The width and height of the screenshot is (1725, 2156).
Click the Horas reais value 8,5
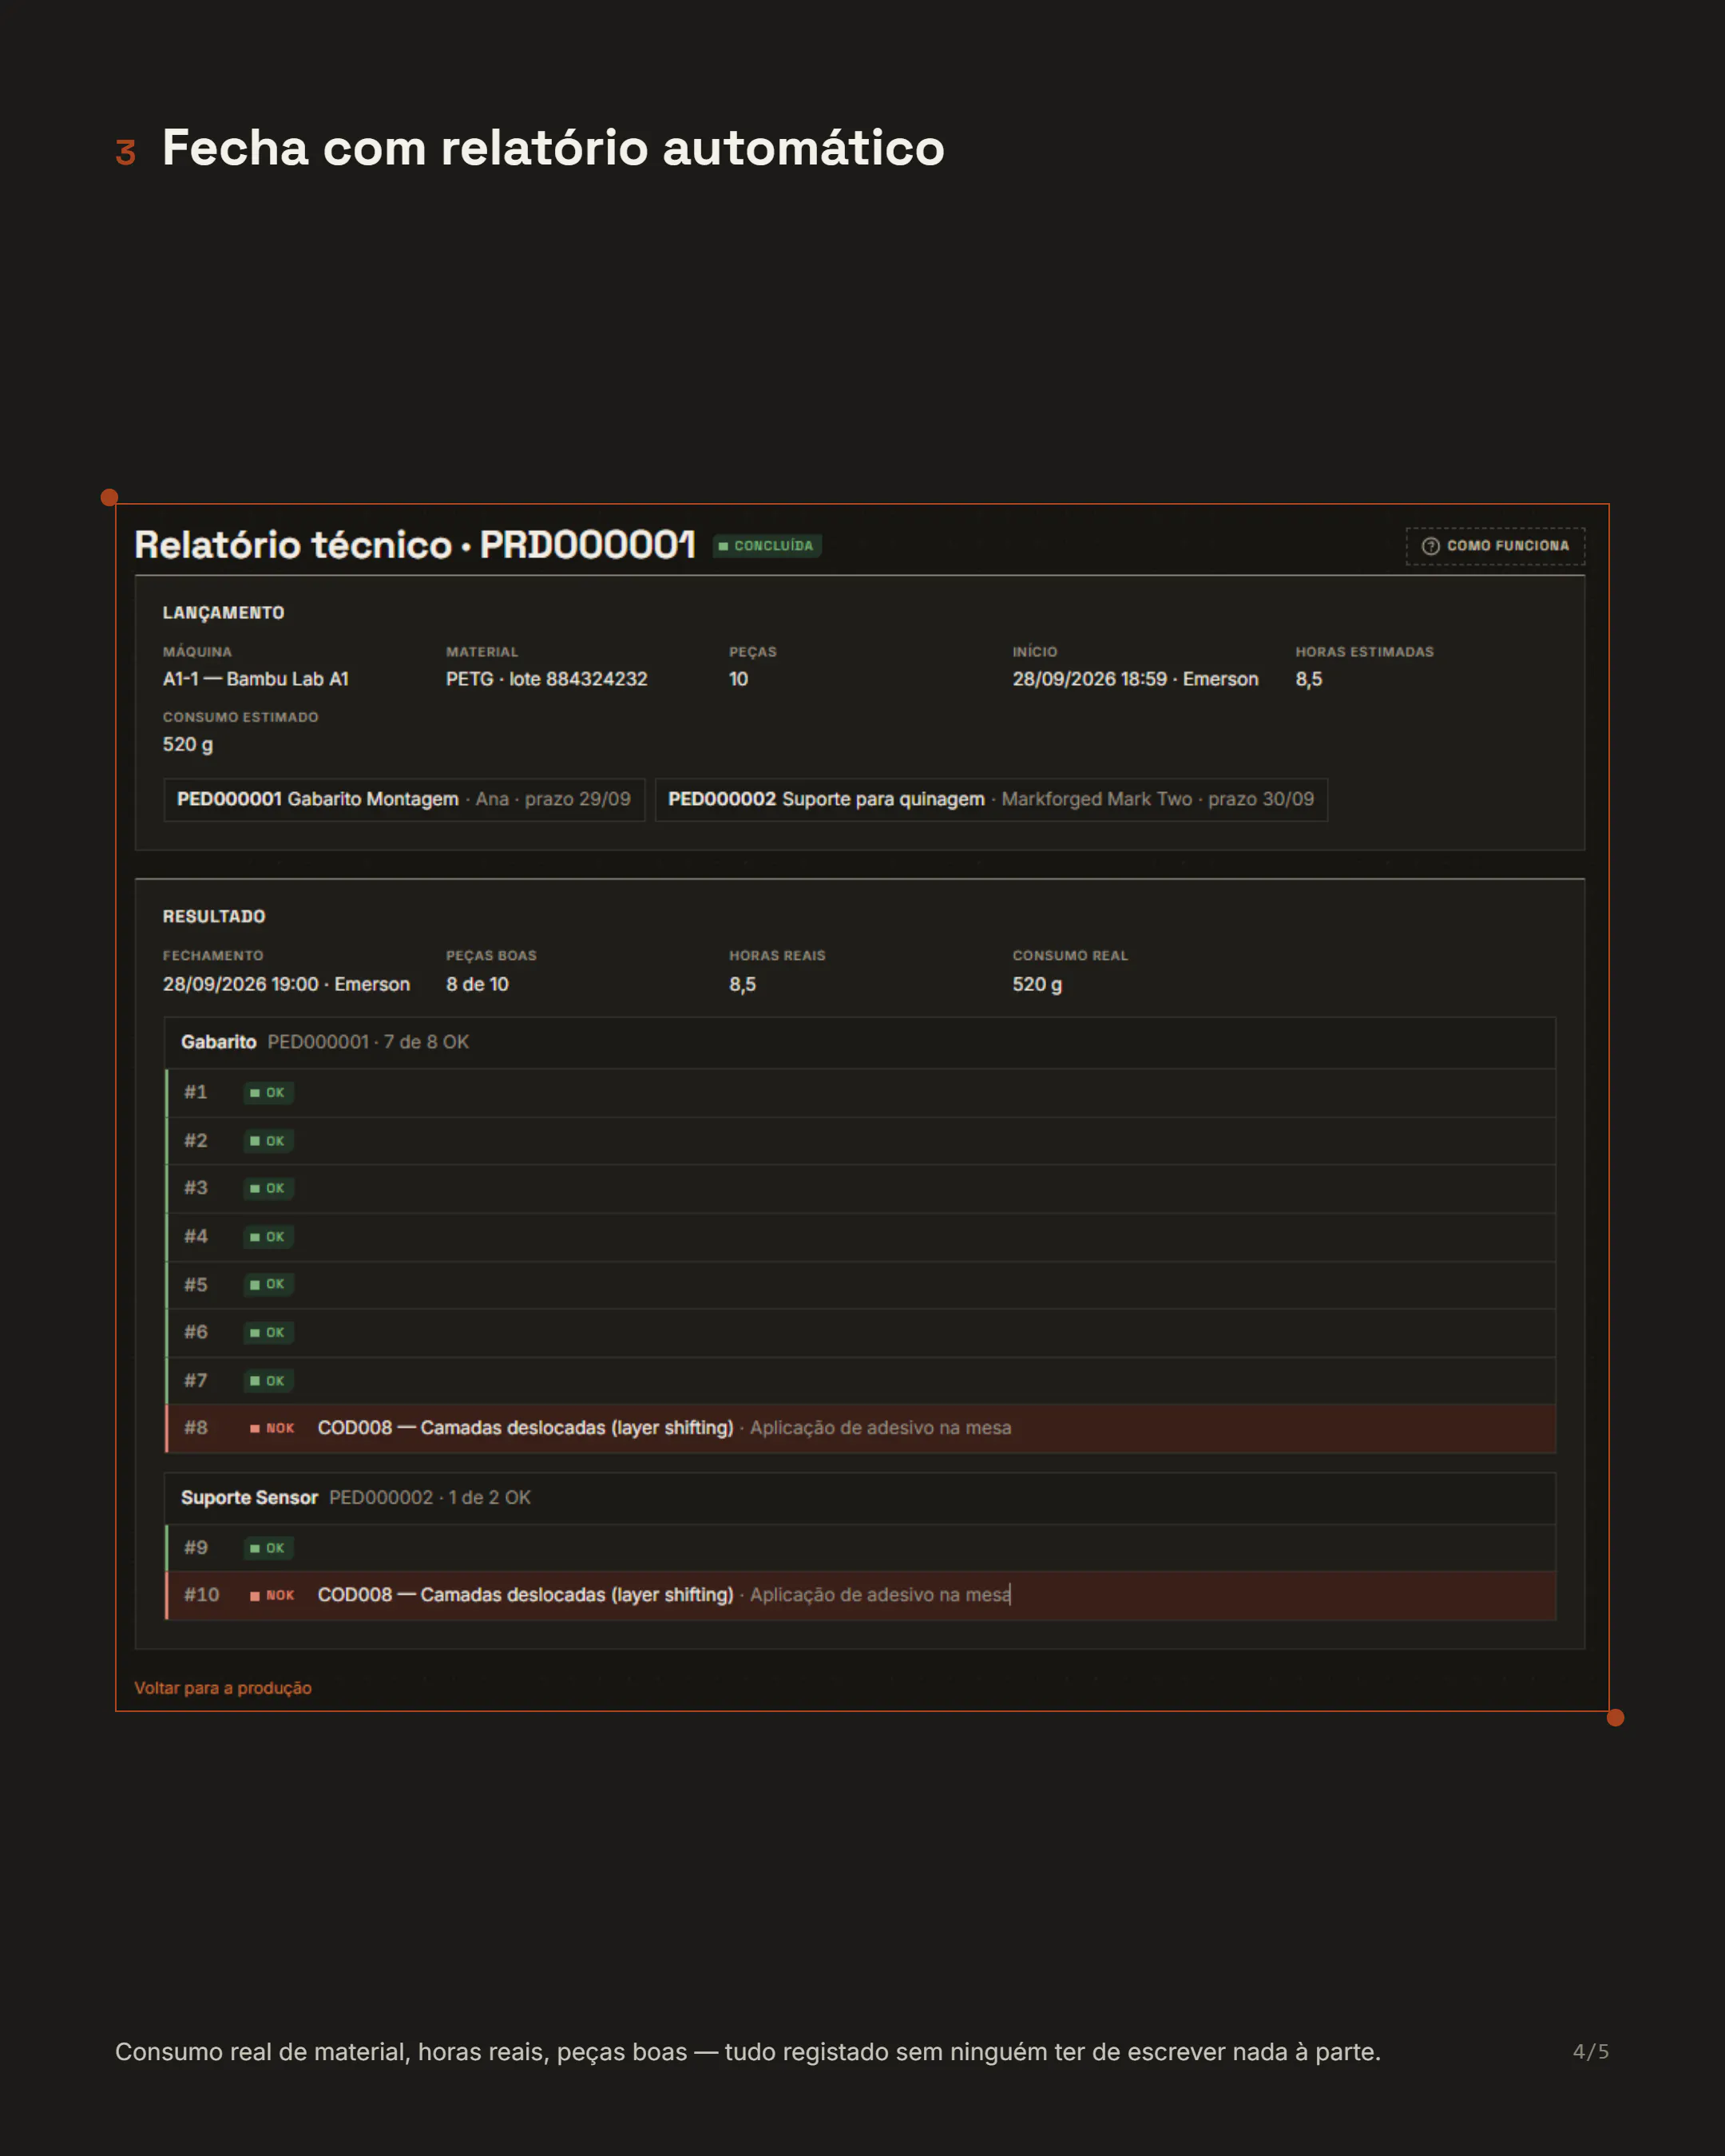coord(742,984)
